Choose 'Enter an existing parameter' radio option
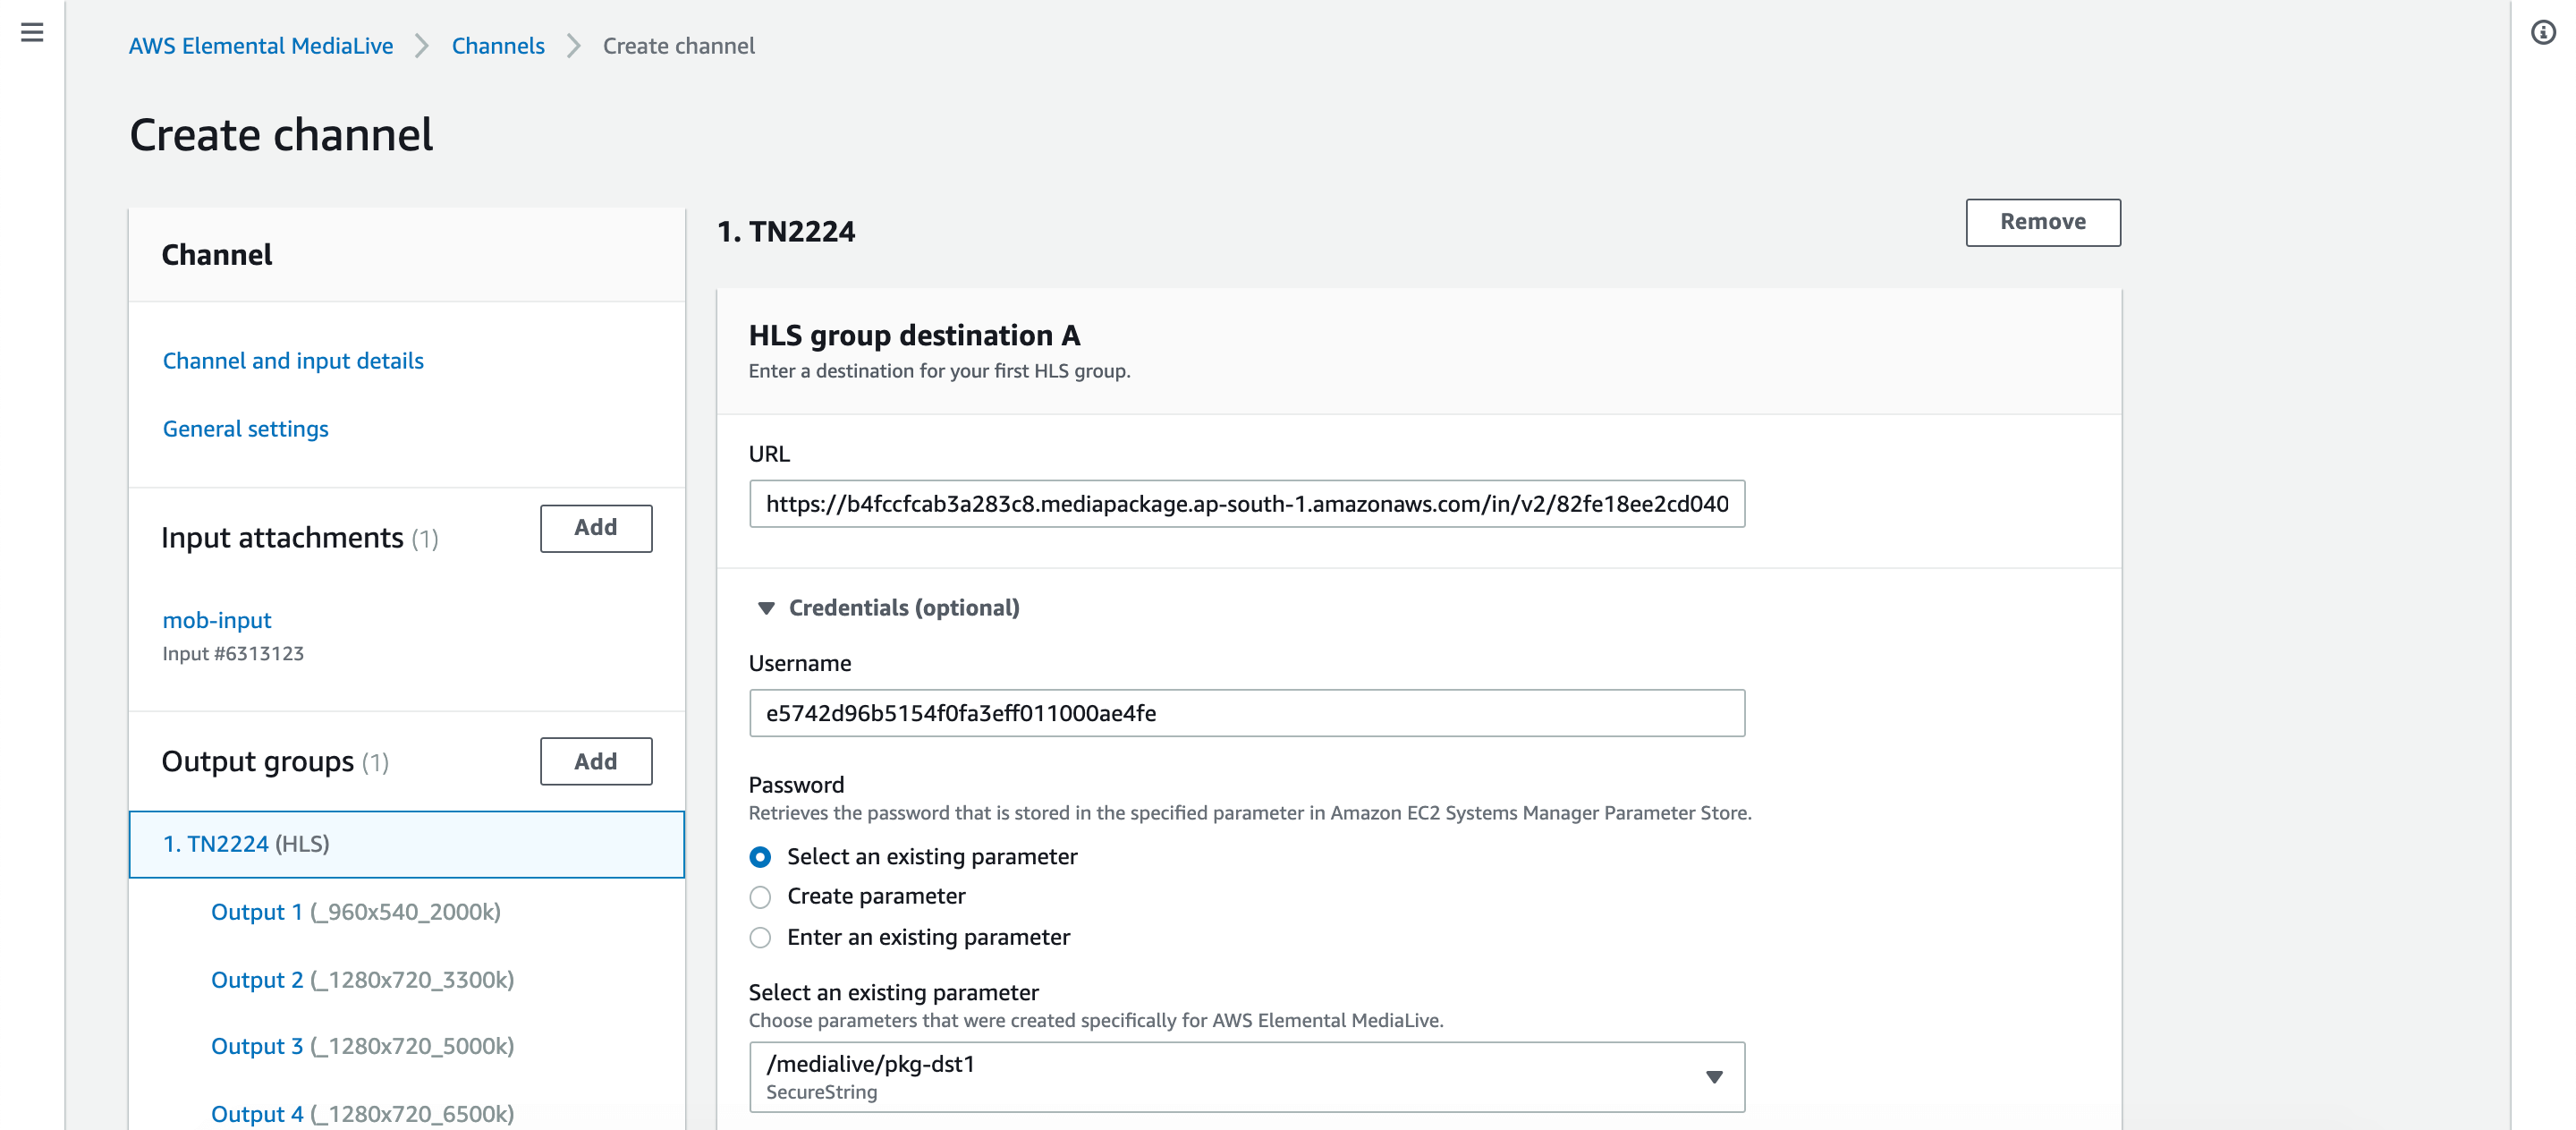The height and width of the screenshot is (1130, 2576). point(760,938)
